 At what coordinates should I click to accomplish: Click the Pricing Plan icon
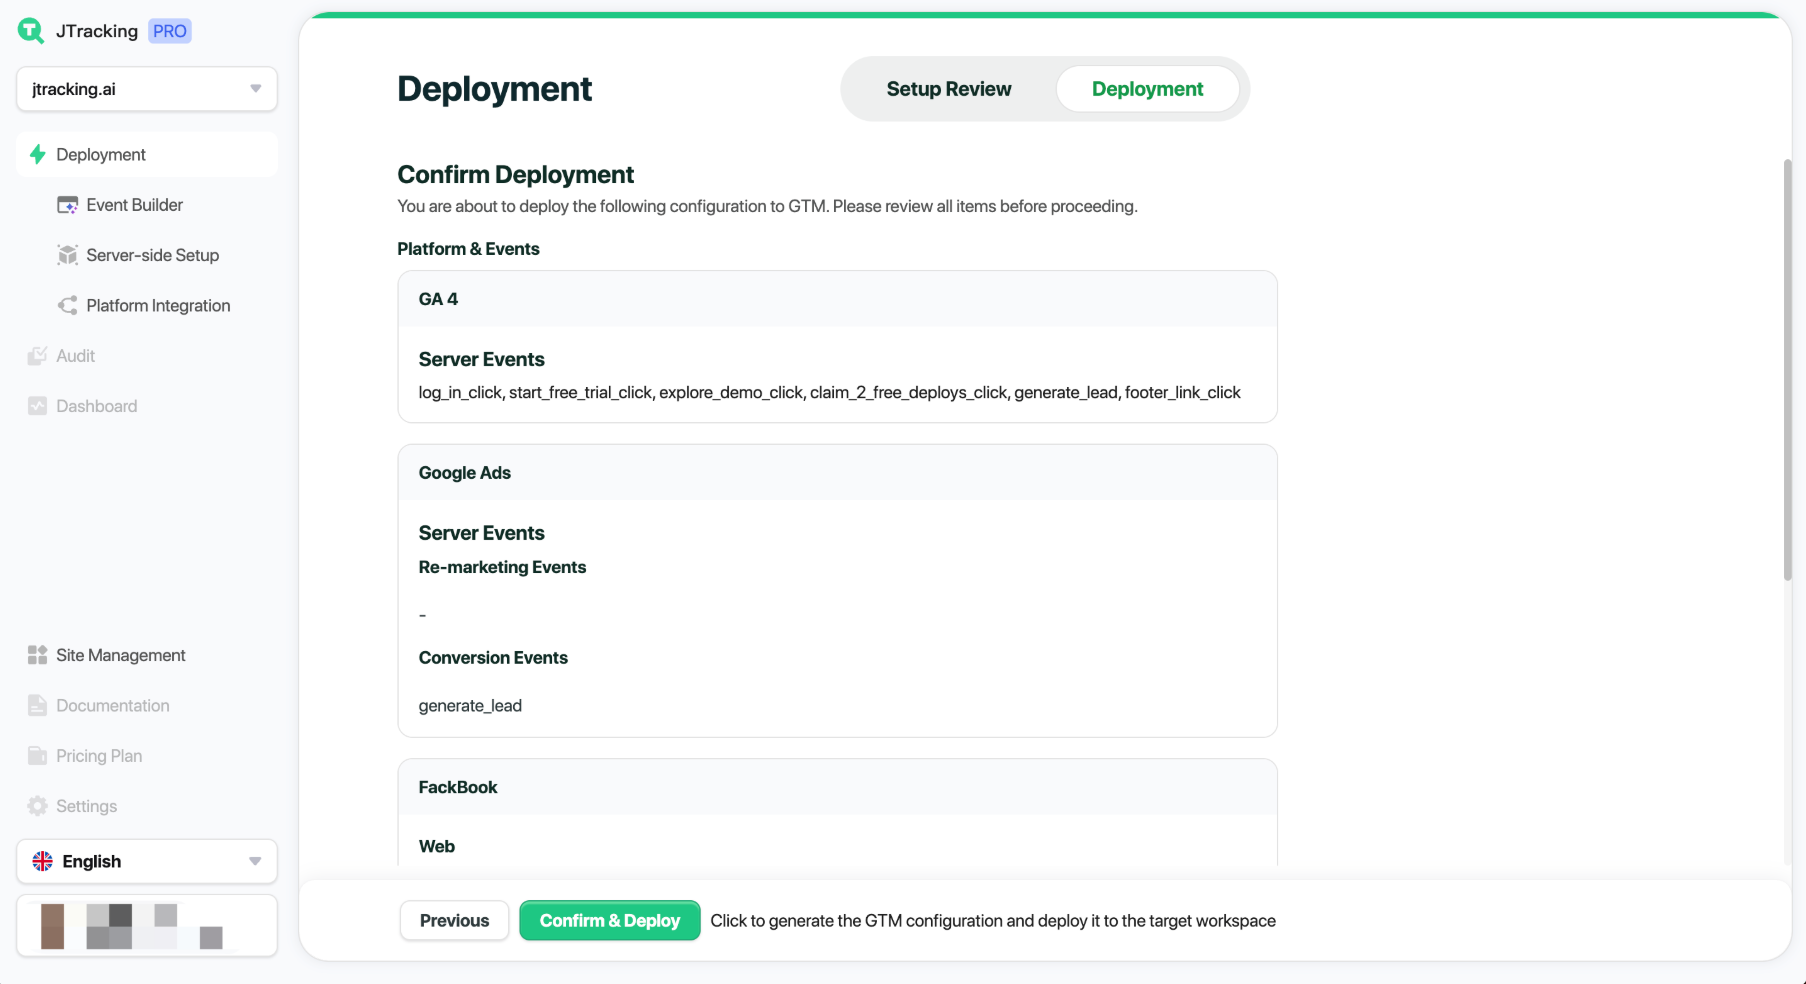pos(38,756)
